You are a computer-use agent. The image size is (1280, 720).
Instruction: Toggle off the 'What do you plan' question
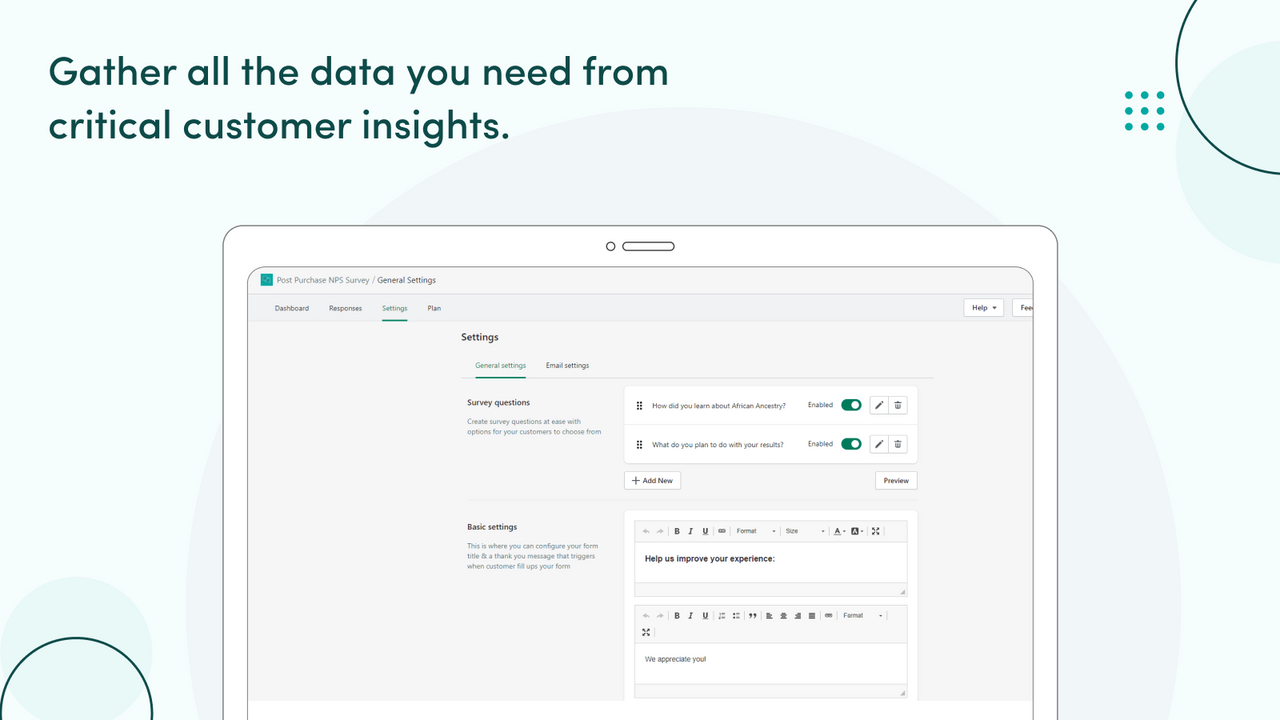click(x=850, y=444)
